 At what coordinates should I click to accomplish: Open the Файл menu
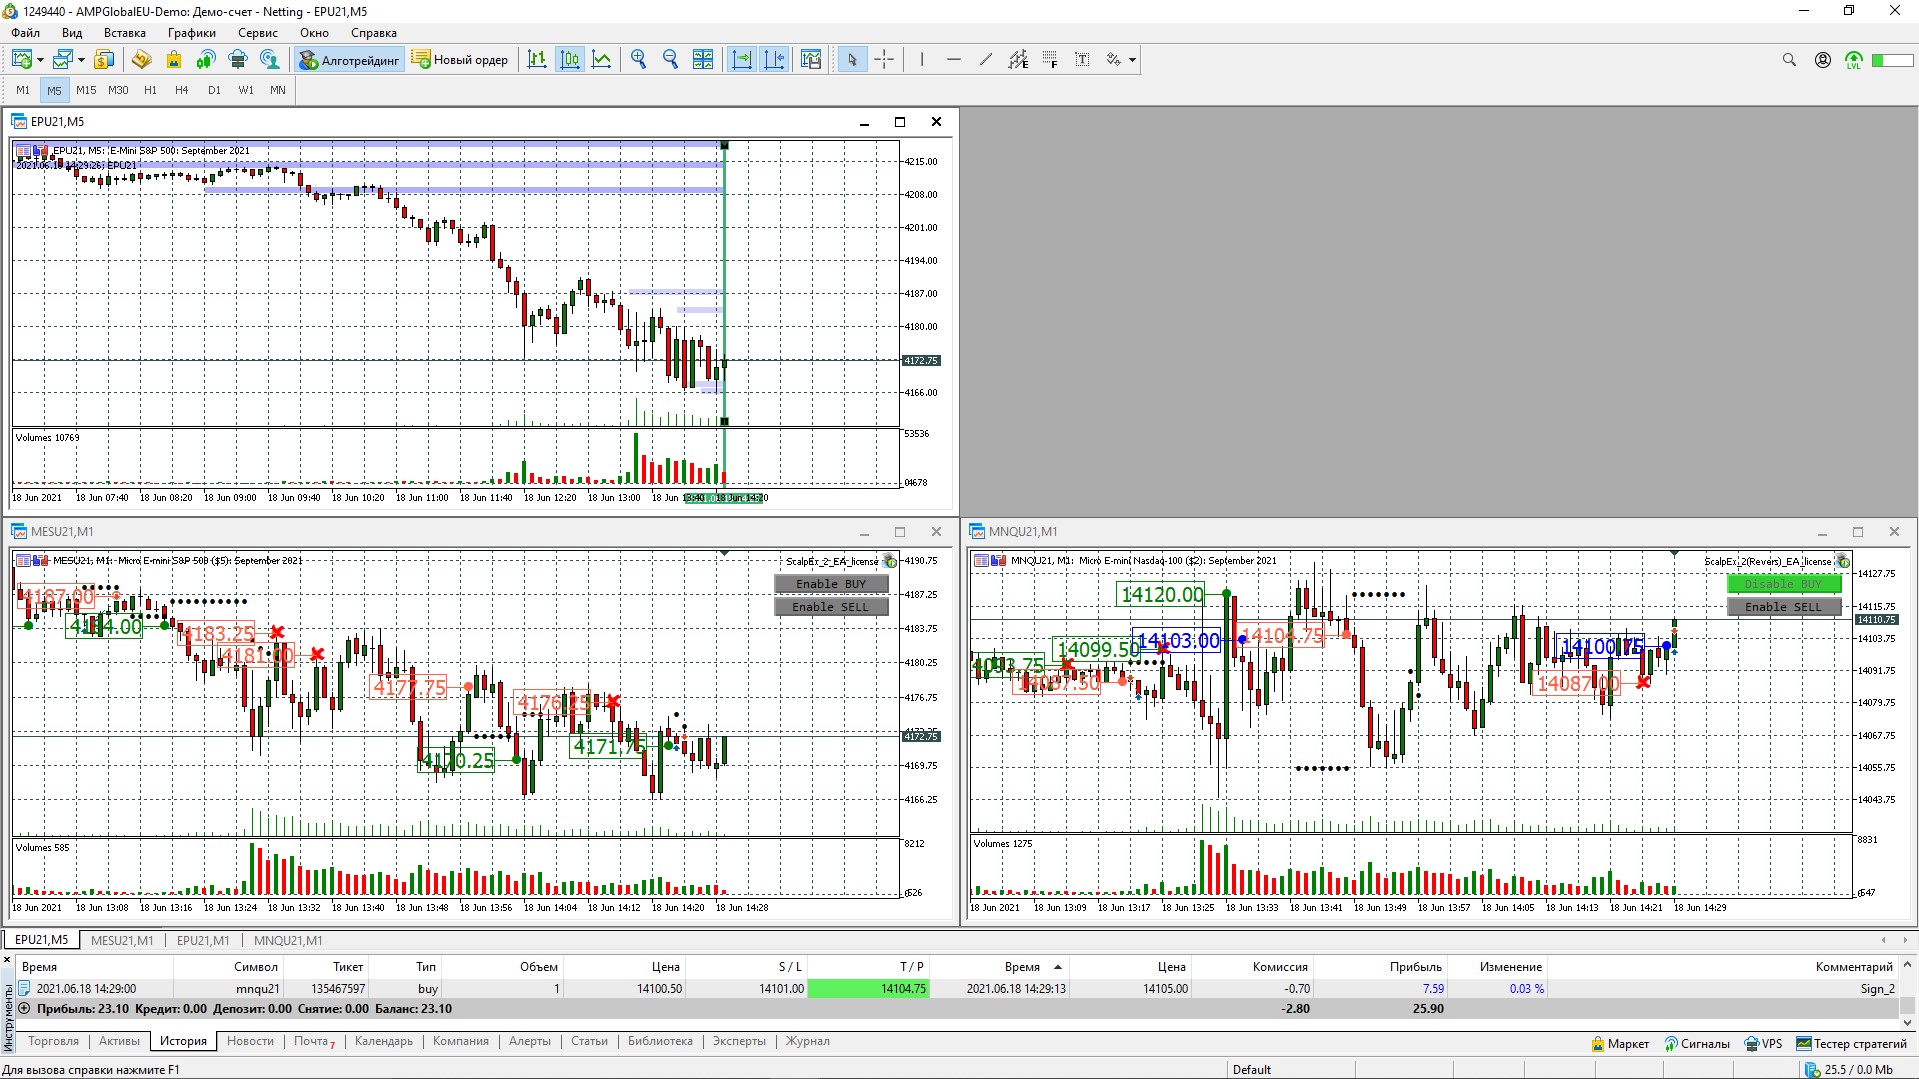click(26, 33)
